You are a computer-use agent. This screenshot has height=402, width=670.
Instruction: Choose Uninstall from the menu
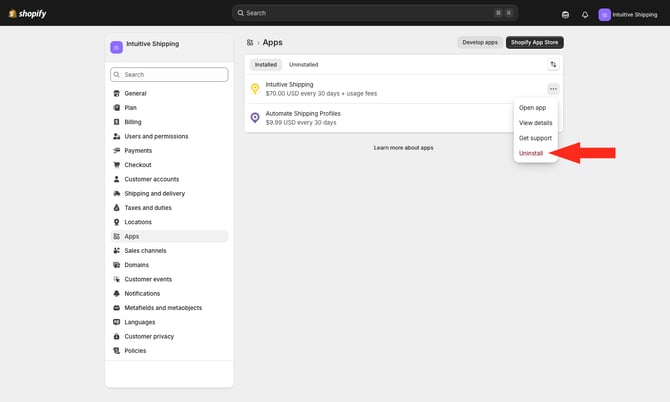coord(531,153)
